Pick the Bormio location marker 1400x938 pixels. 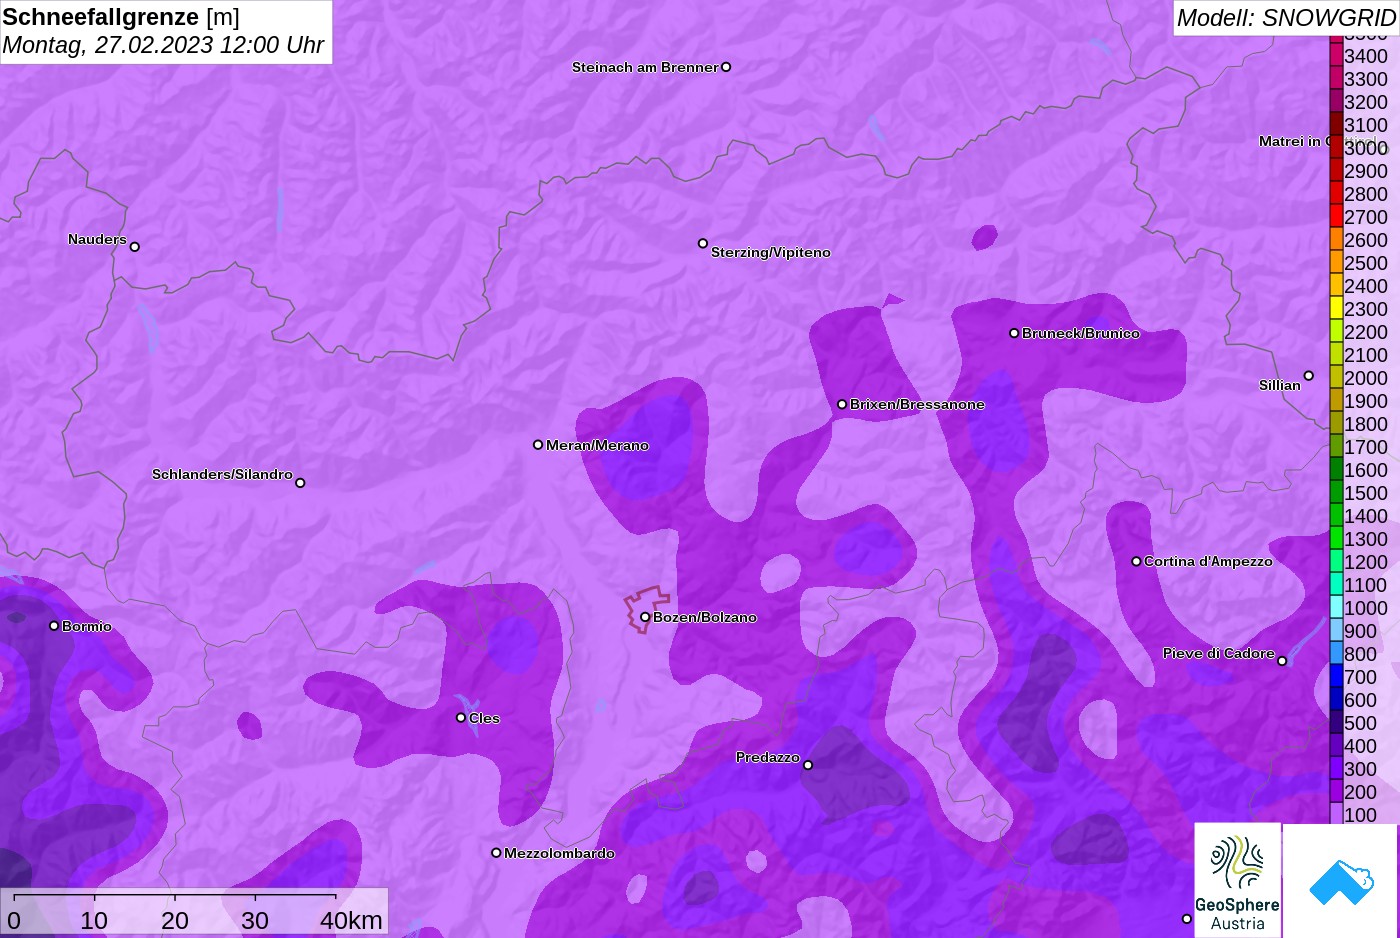[x=54, y=626]
